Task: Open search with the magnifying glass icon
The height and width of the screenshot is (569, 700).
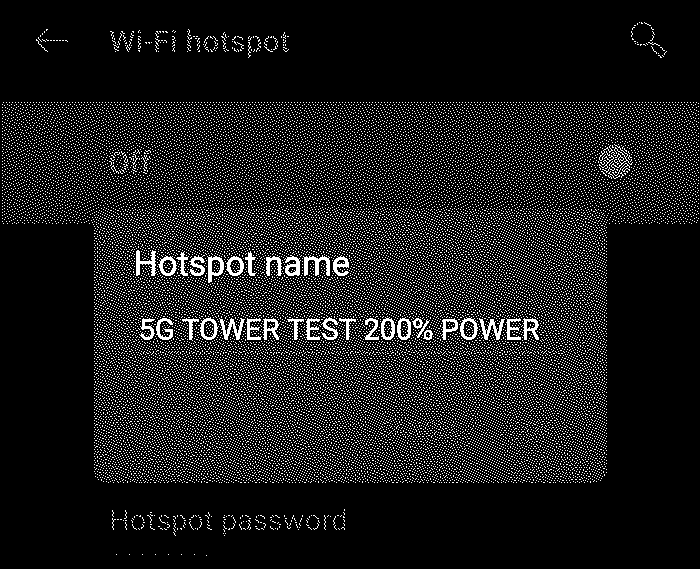Action: point(649,39)
